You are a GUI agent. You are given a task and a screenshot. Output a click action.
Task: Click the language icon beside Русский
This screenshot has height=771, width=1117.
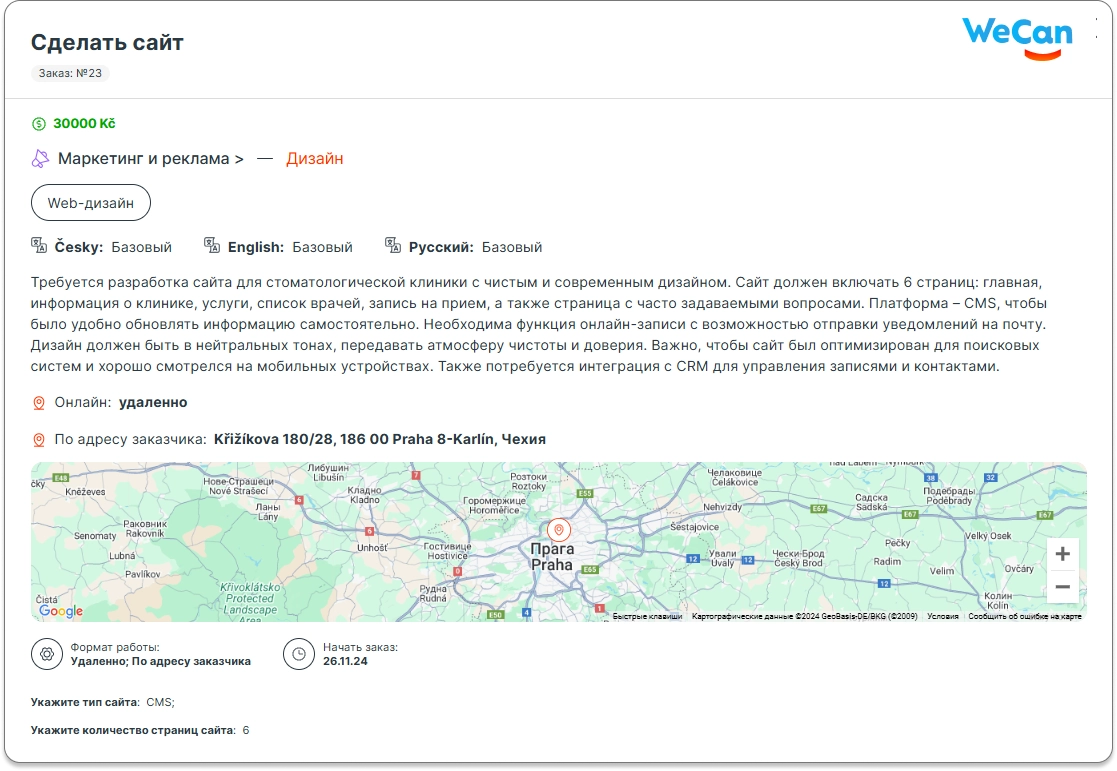point(393,246)
